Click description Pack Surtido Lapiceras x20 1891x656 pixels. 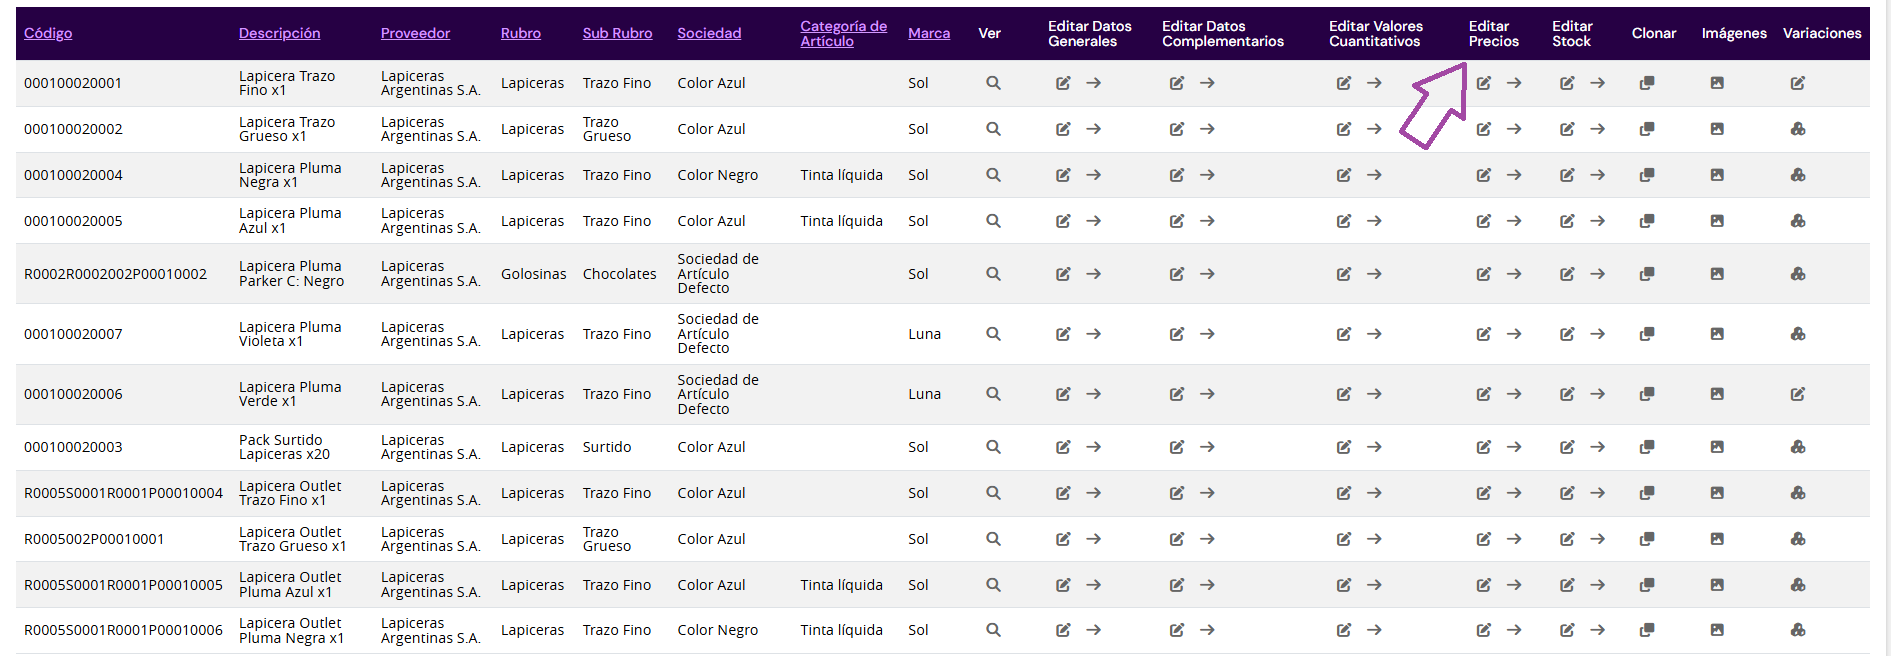[284, 447]
